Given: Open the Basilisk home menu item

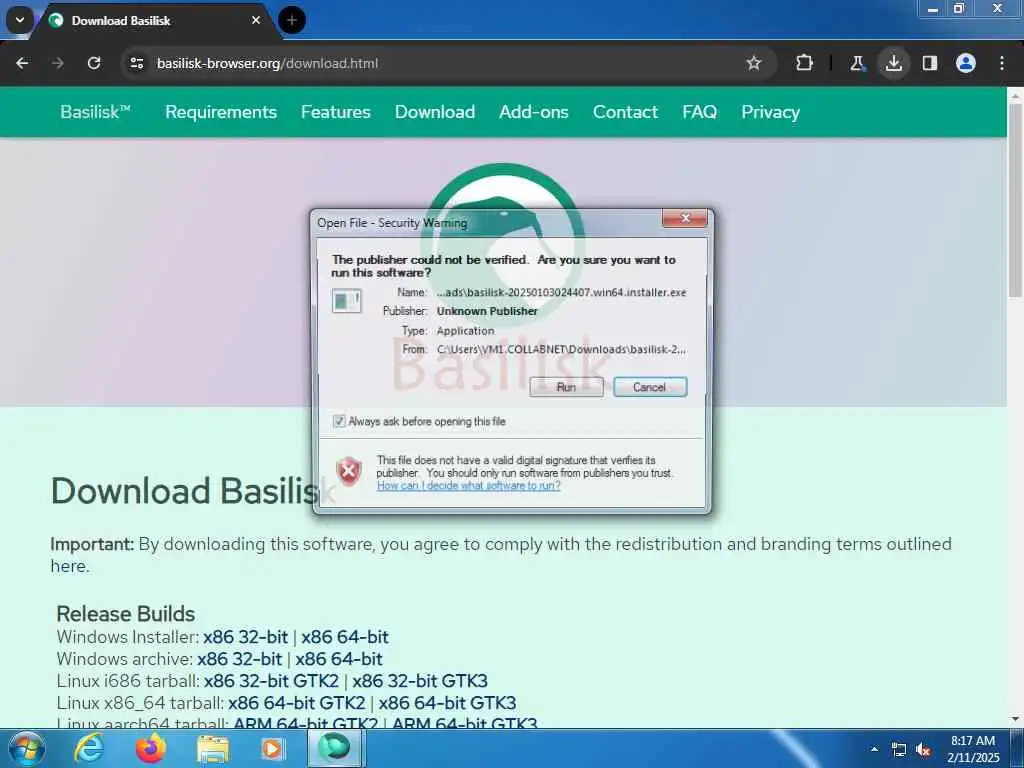Looking at the screenshot, I should click(x=95, y=112).
